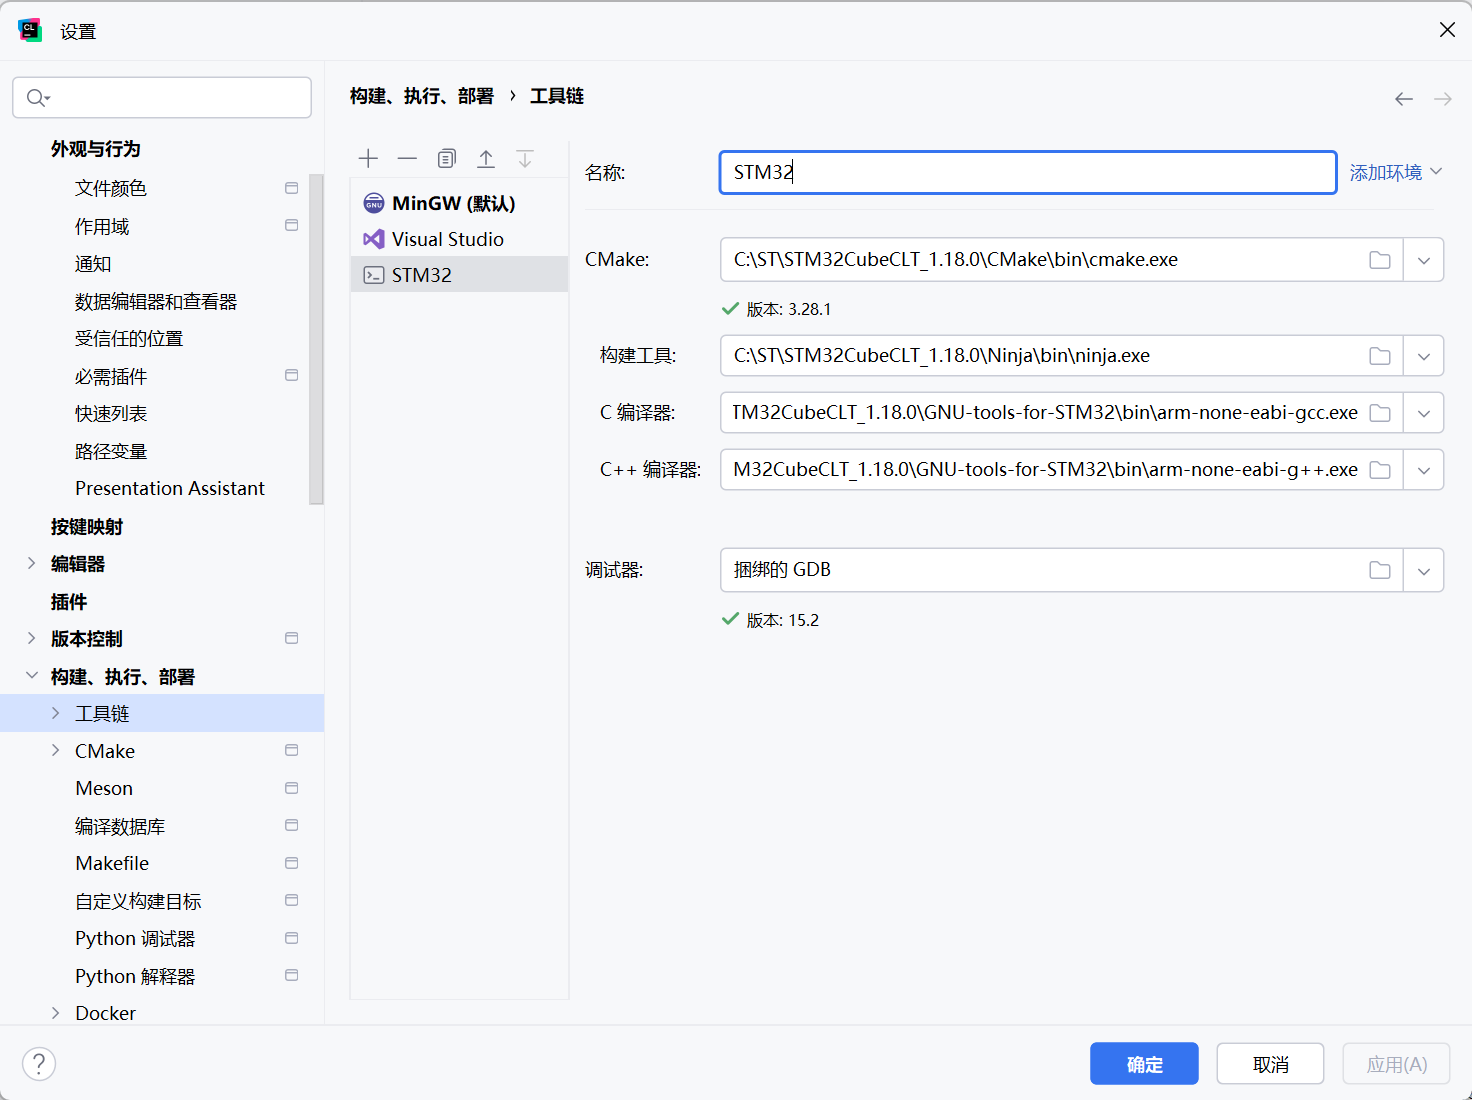Browse folder for CMake executable path

point(1380,260)
